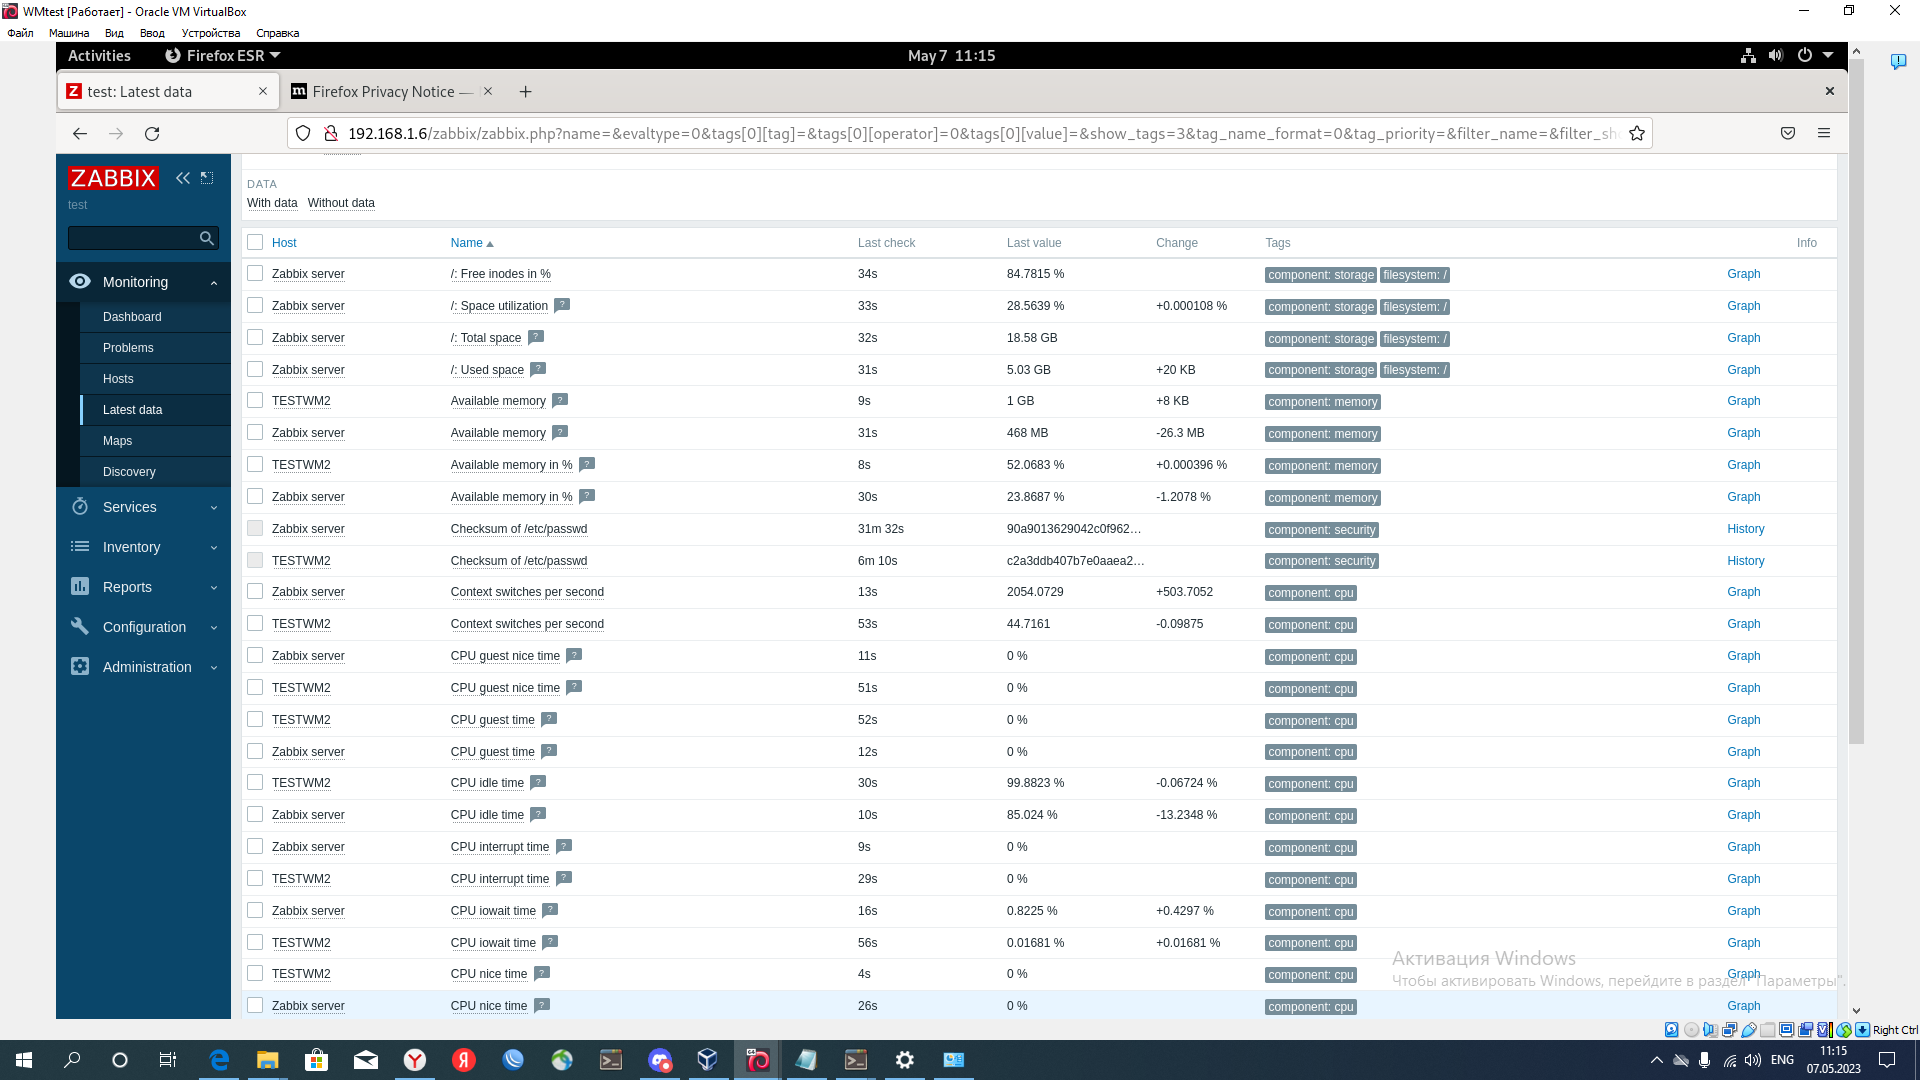Open the Машина menu in VirtualBox
Viewport: 1920px width, 1080px height.
coord(68,32)
